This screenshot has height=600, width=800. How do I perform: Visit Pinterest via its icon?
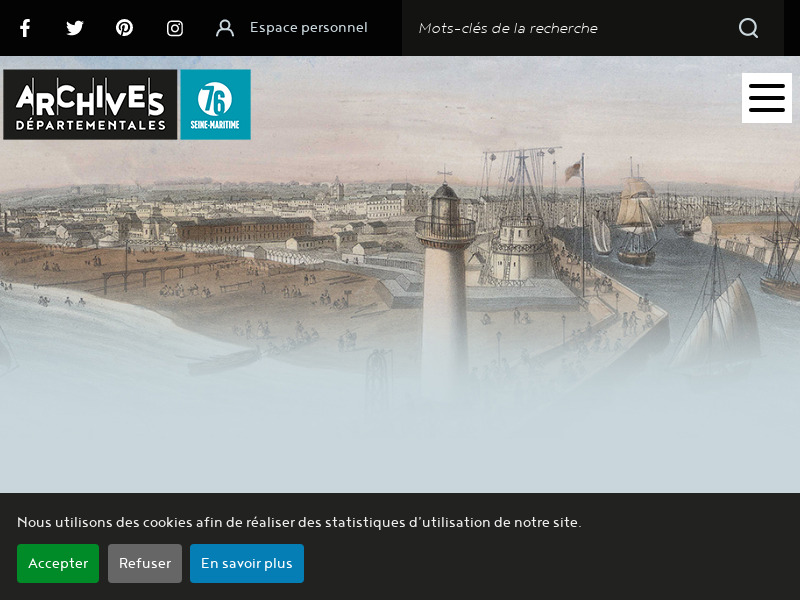(x=124, y=28)
